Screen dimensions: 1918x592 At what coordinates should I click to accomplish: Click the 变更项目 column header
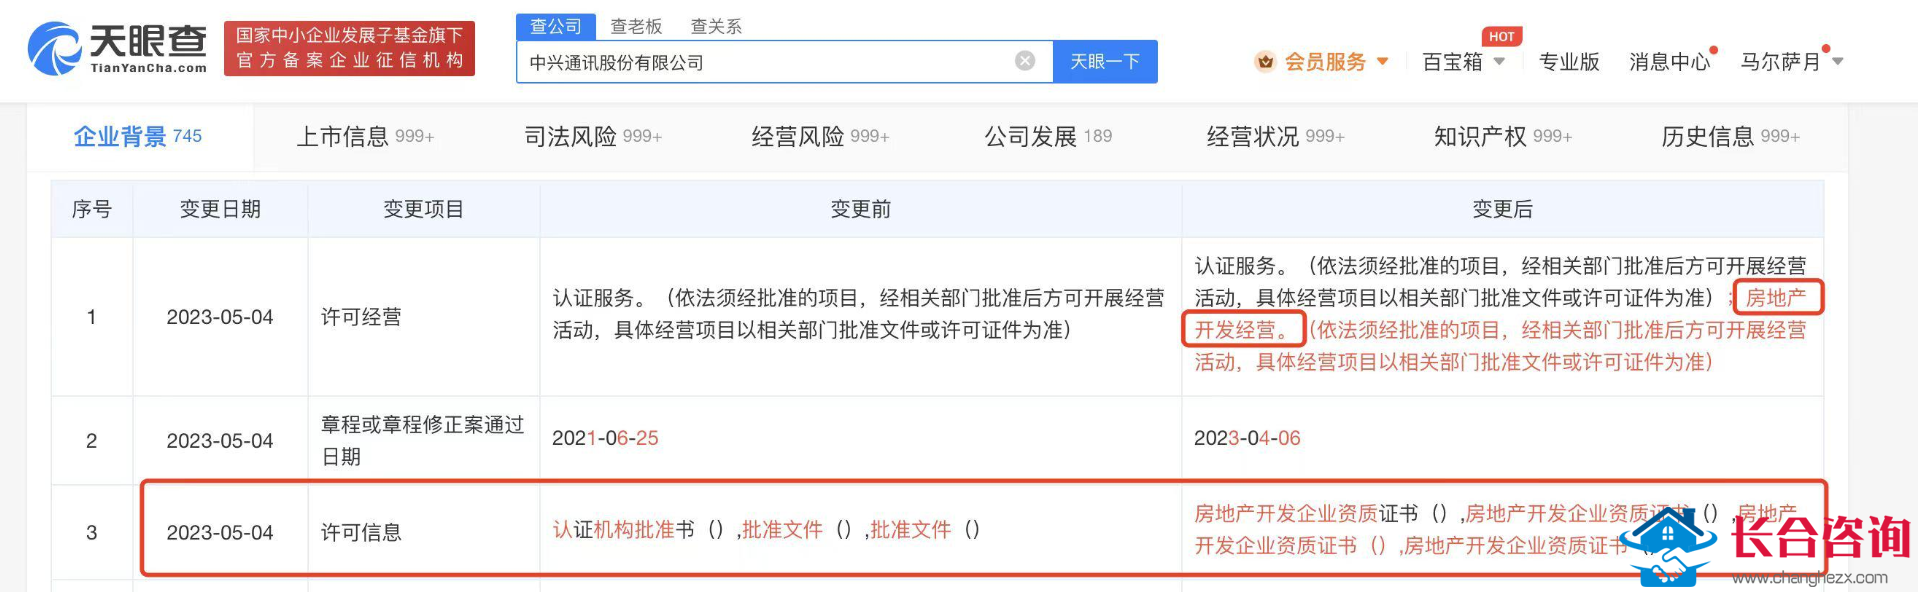[x=424, y=209]
